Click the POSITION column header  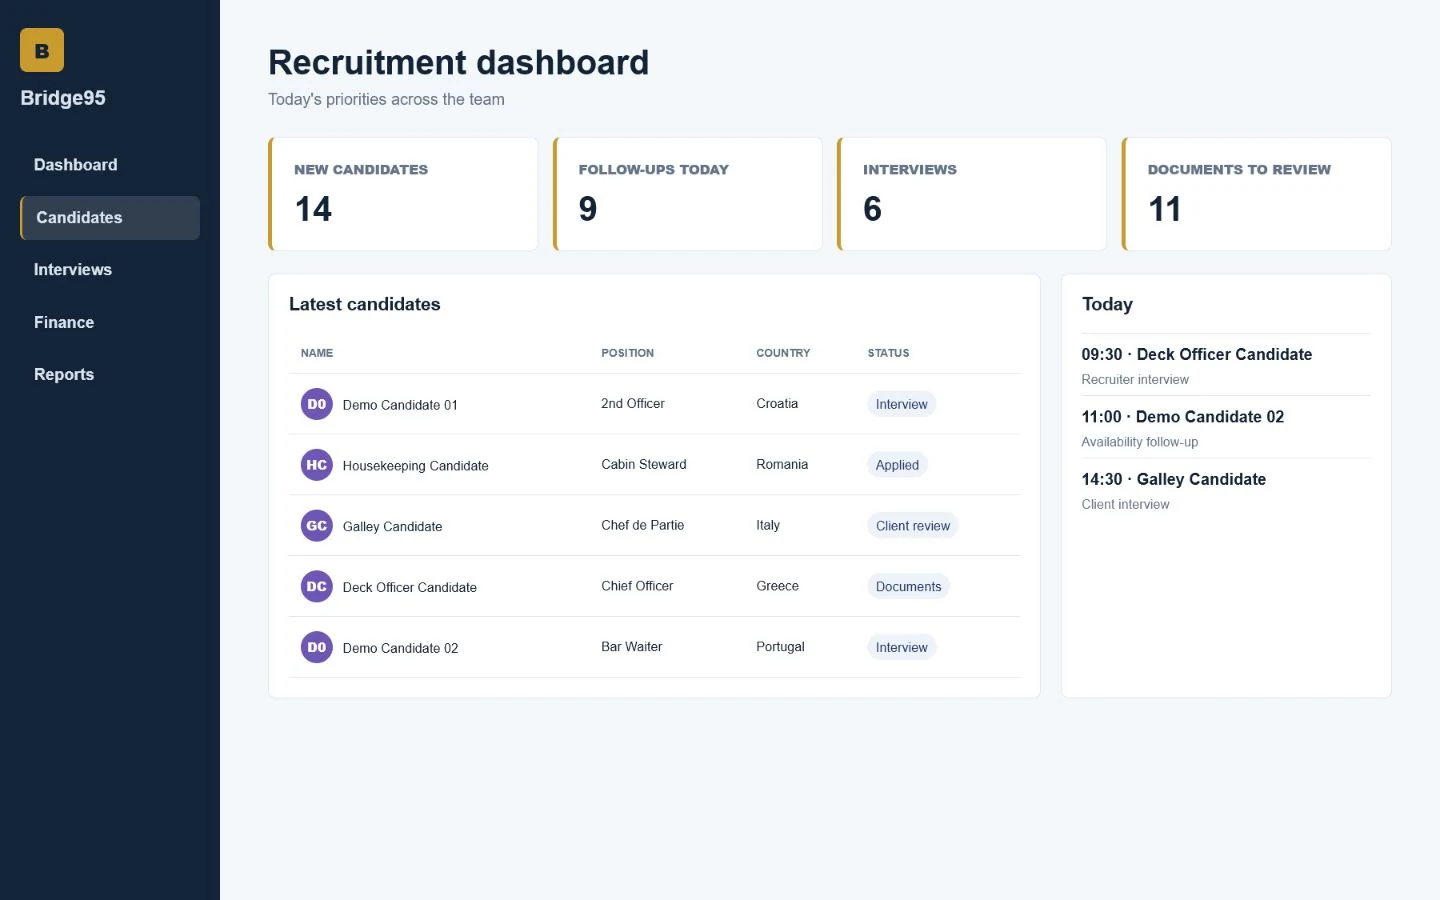tap(627, 353)
